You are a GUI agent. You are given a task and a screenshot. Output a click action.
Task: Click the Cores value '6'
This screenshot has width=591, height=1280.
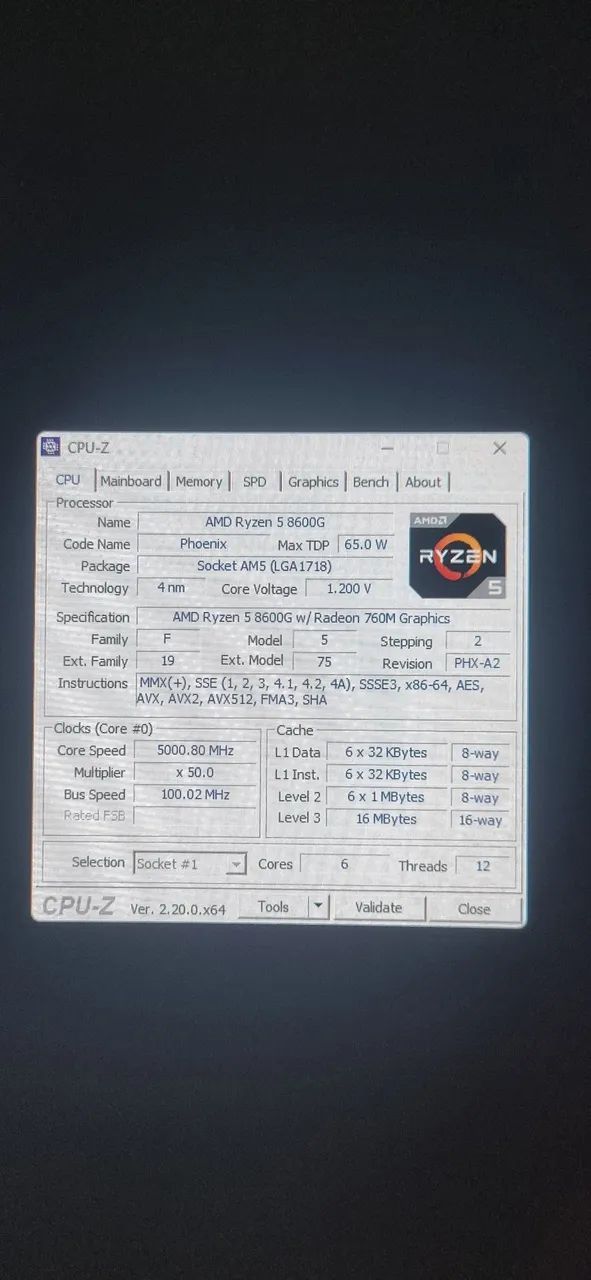344,864
